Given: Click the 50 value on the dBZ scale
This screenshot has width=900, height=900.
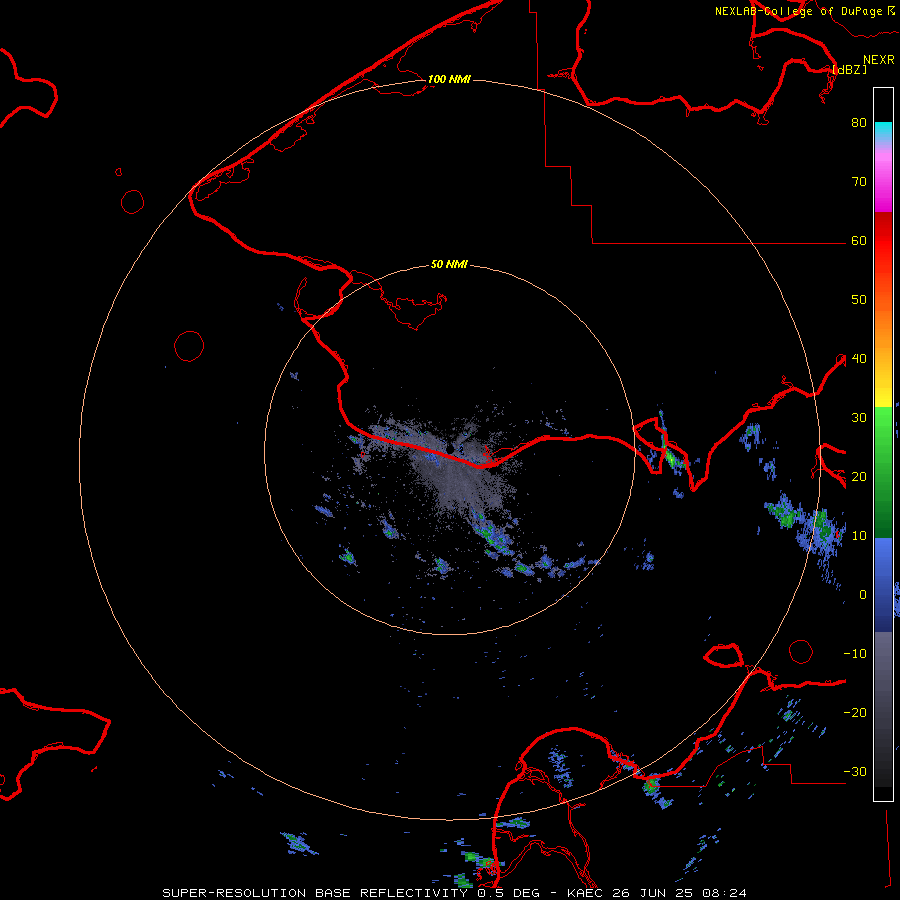Looking at the screenshot, I should tap(859, 300).
